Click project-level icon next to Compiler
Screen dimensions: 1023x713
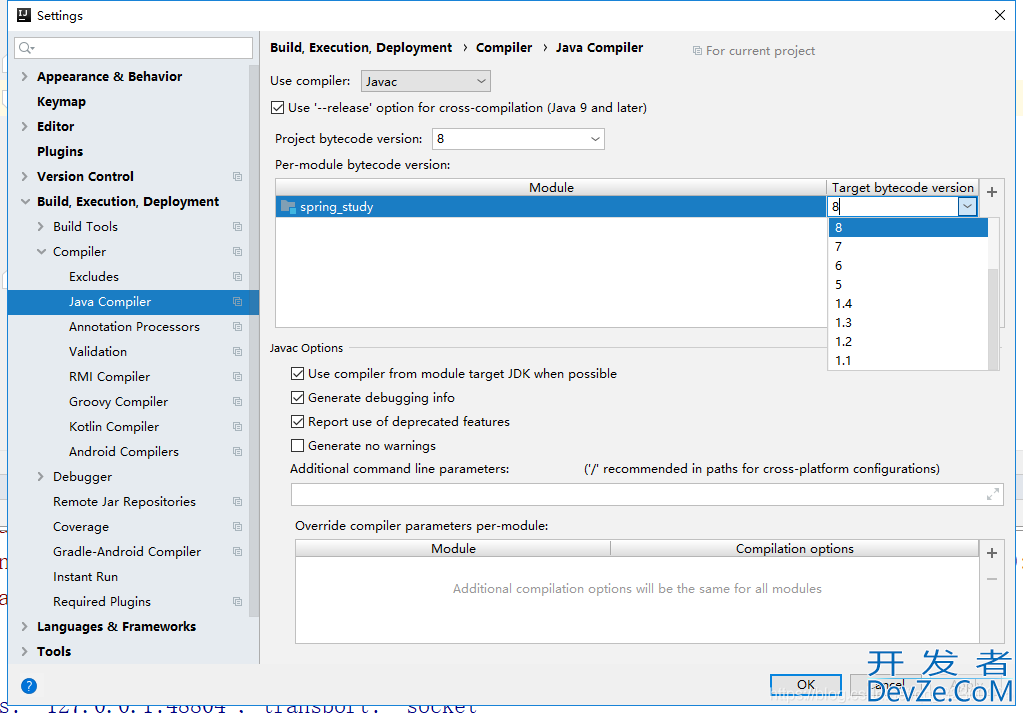[237, 252]
